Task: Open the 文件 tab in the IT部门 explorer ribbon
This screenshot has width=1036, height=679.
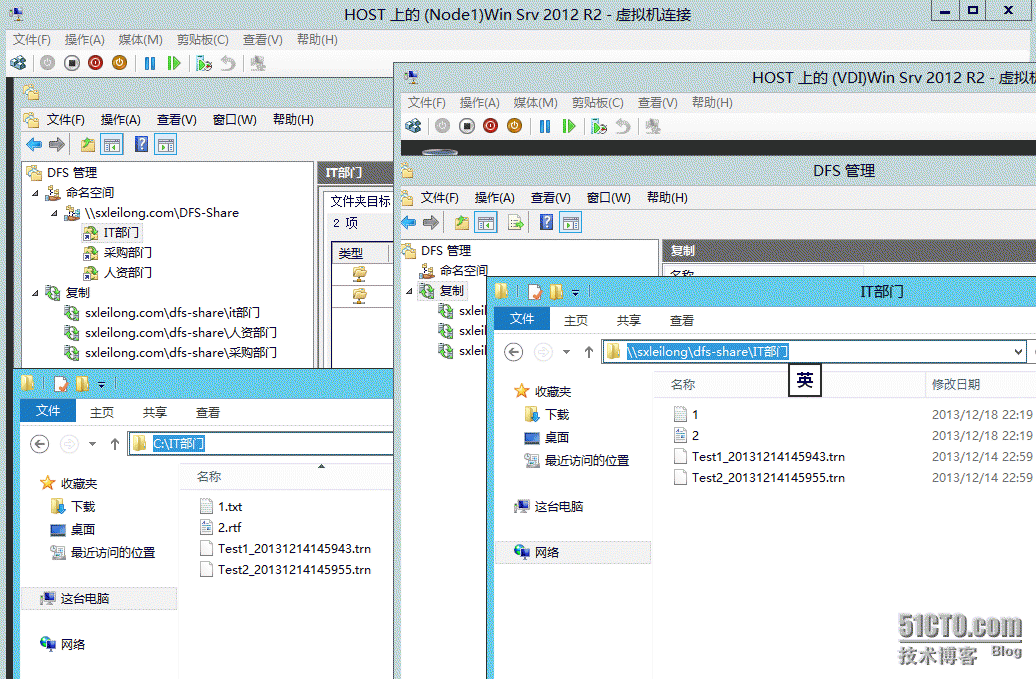Action: click(x=522, y=319)
